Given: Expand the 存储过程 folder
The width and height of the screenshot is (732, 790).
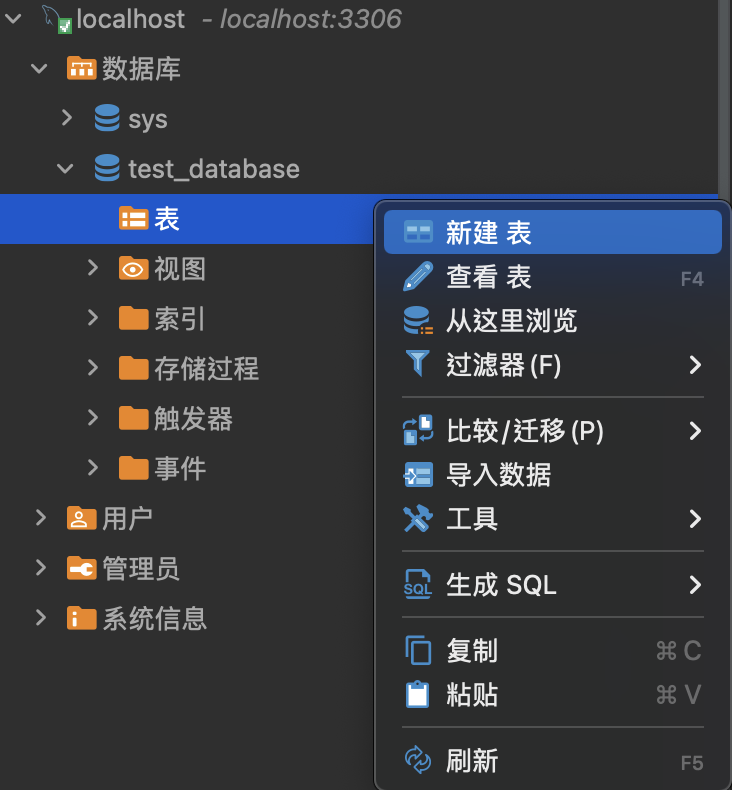Looking at the screenshot, I should coord(93,368).
